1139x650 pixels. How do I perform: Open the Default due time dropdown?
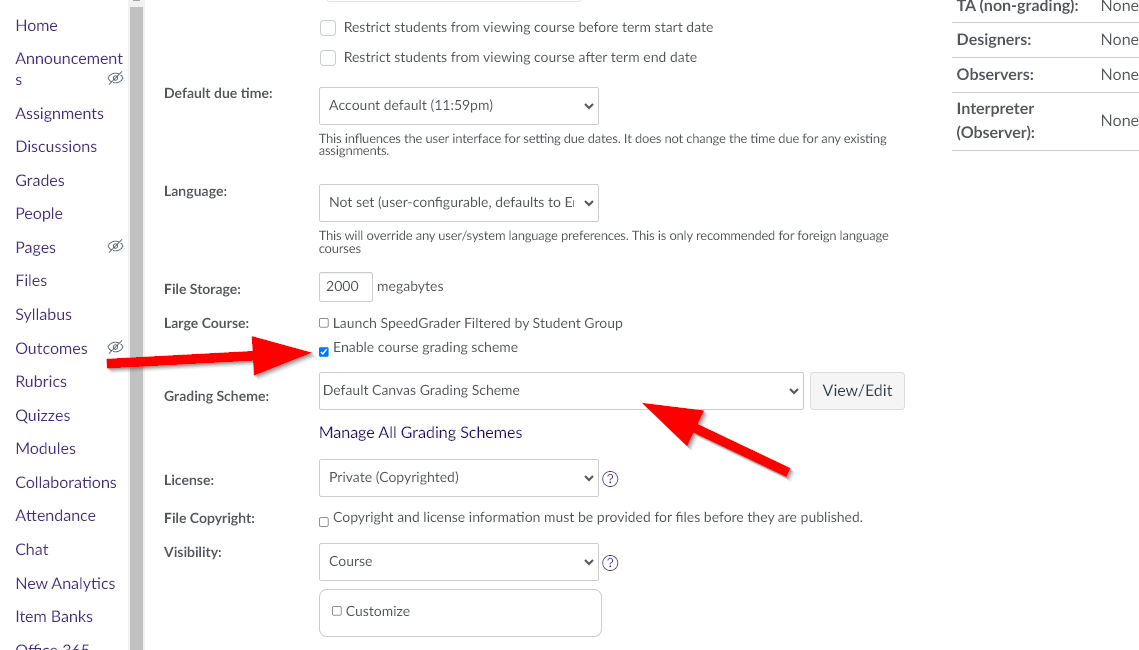coord(458,105)
